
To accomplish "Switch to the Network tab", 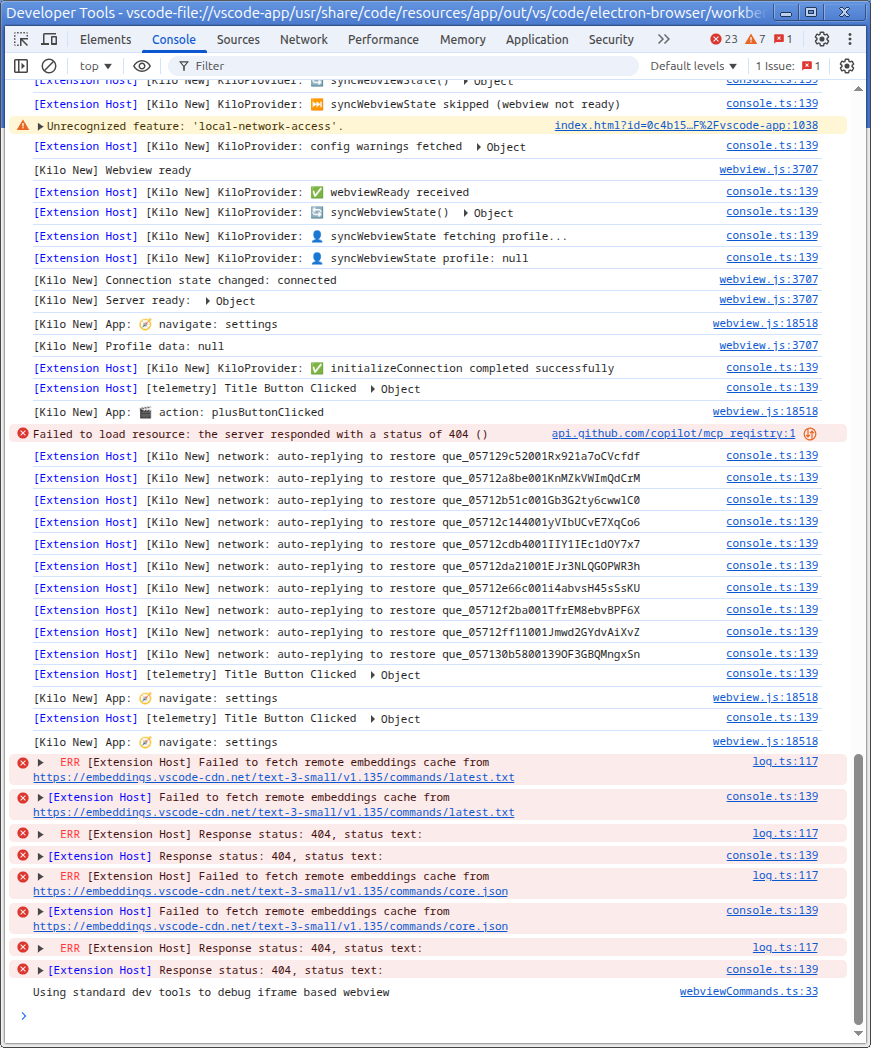I will point(303,39).
